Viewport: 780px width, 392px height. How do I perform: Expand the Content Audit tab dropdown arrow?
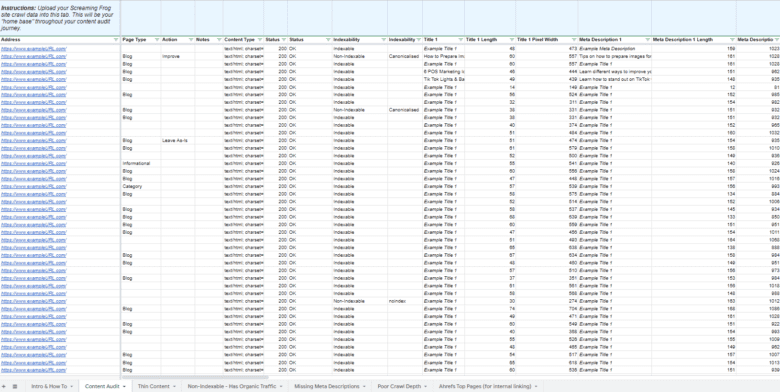tap(124, 387)
